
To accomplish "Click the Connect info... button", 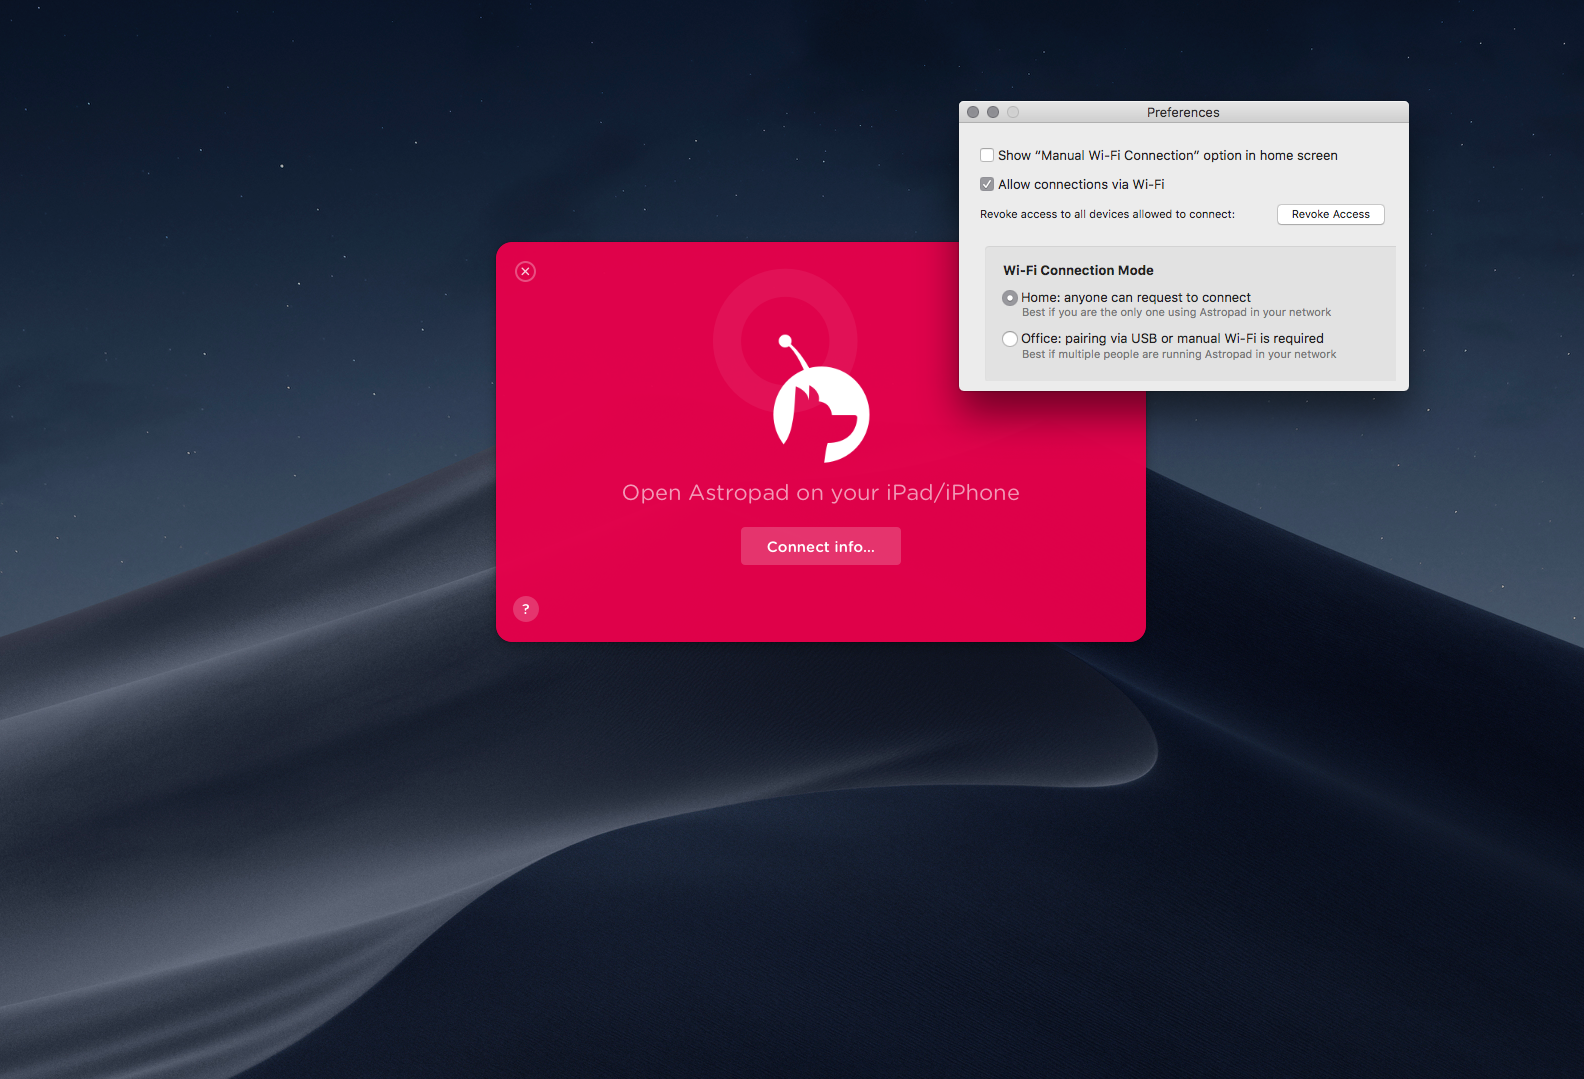I will (821, 546).
